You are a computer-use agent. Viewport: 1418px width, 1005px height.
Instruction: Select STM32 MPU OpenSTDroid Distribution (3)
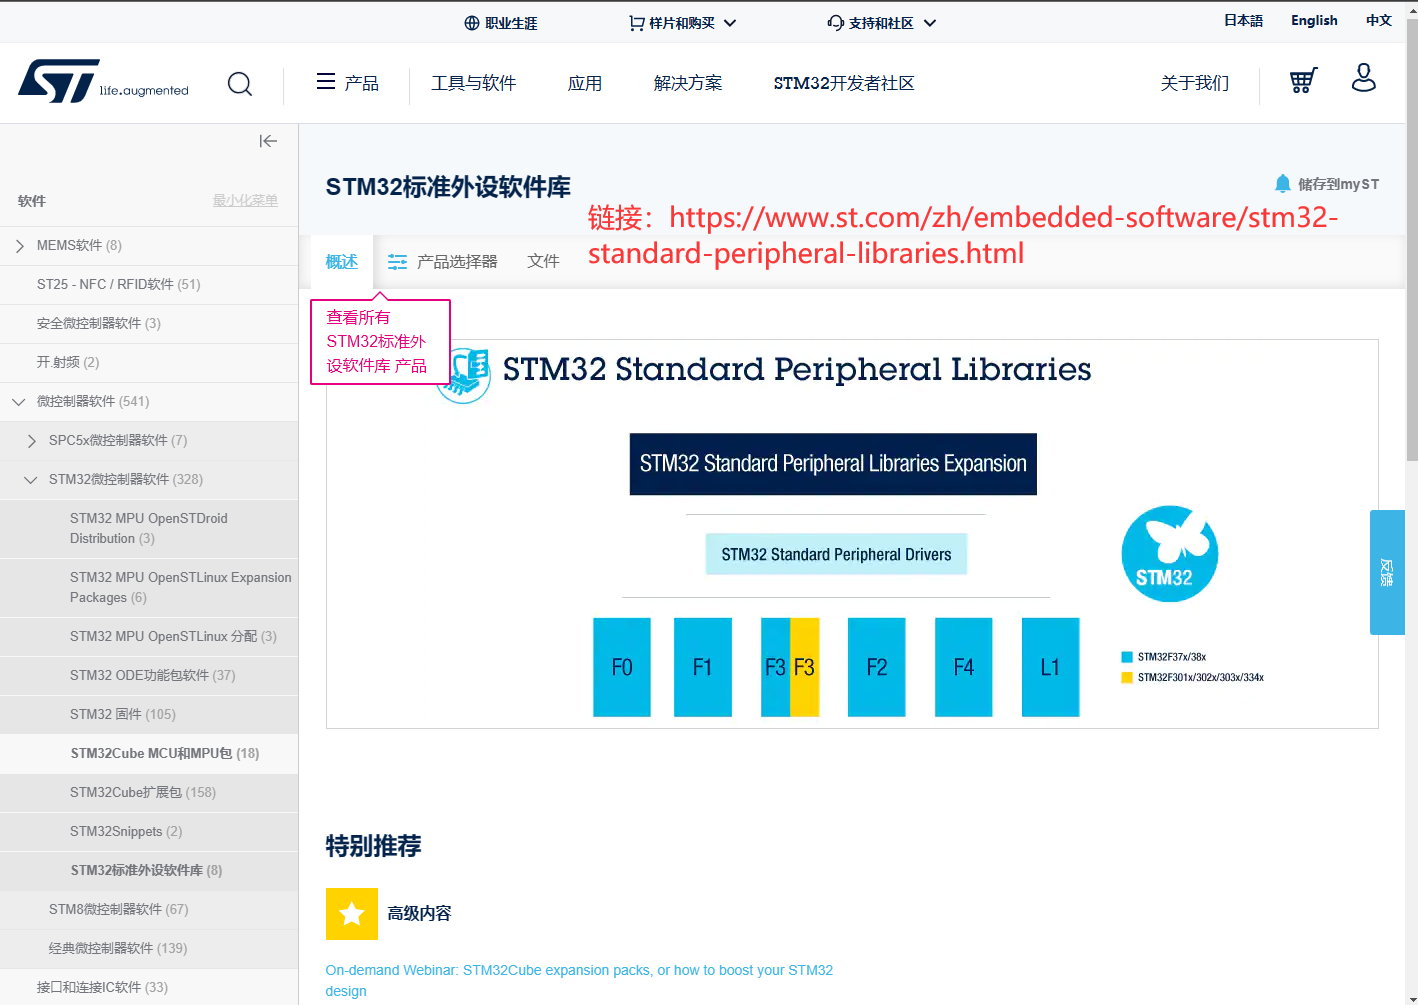(x=149, y=529)
